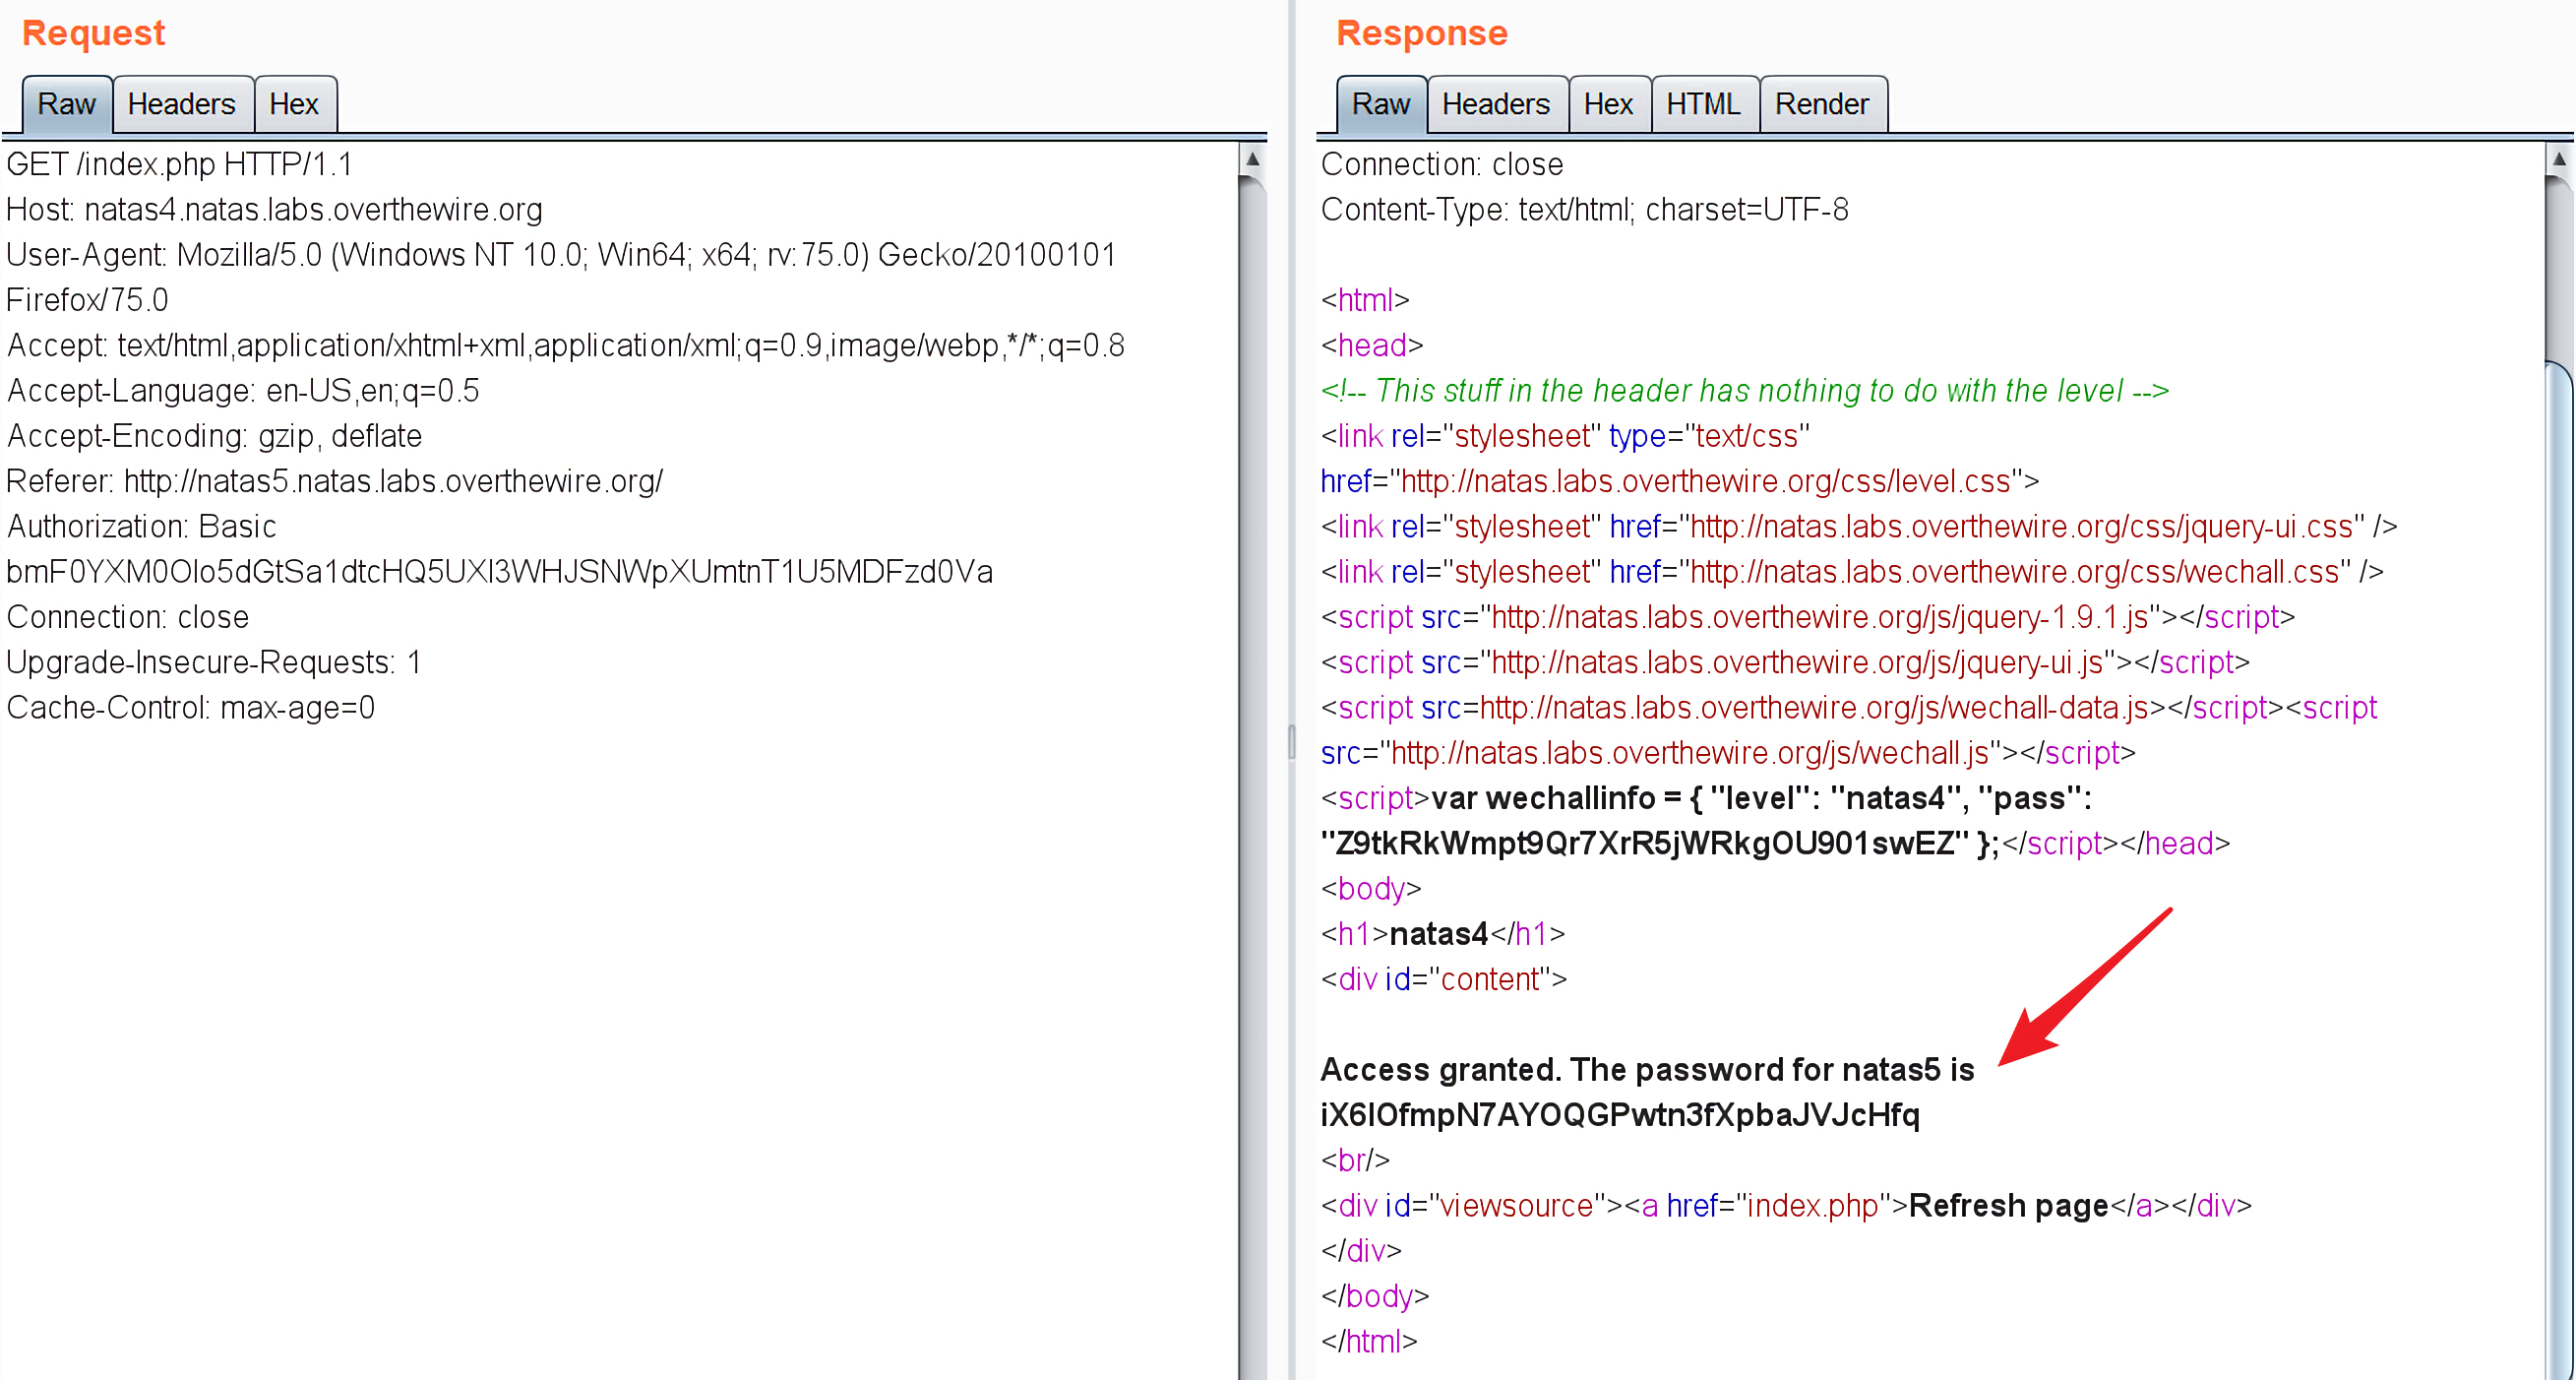
Task: Click the green HTML comment about the header
Action: 1745,391
